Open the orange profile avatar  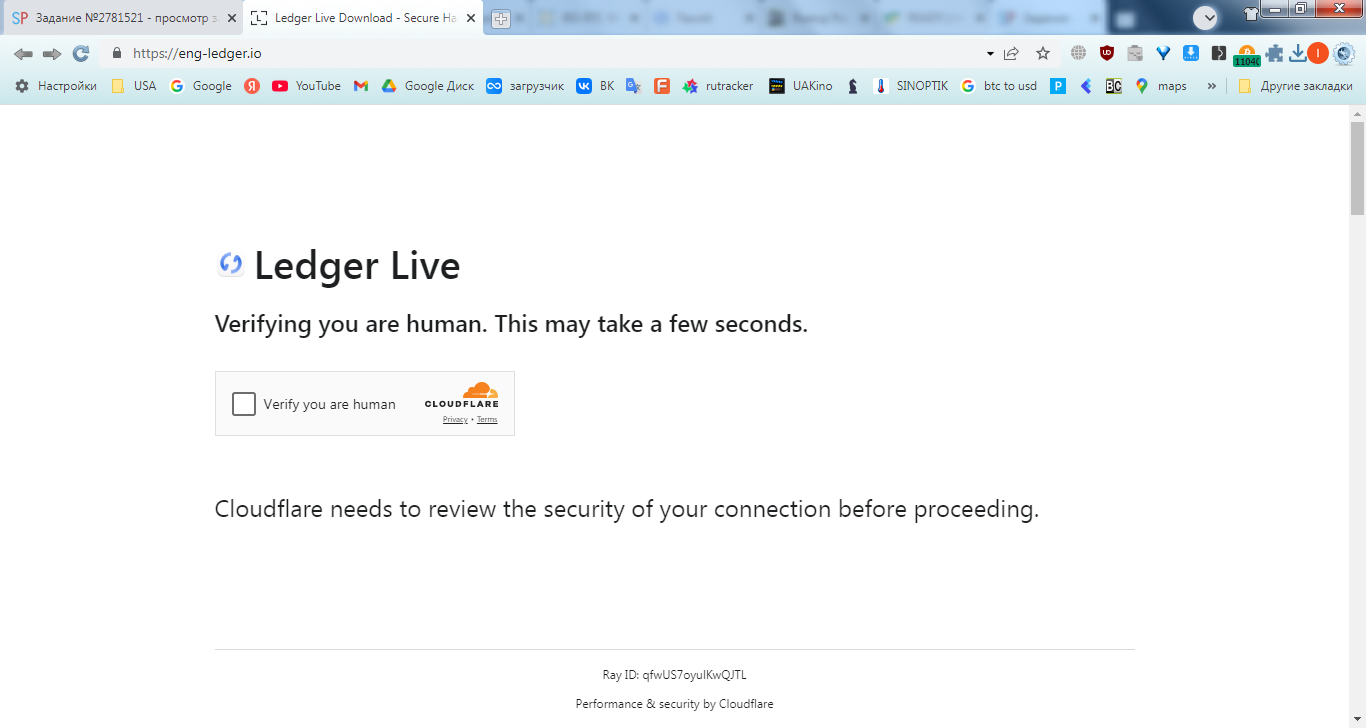1318,54
